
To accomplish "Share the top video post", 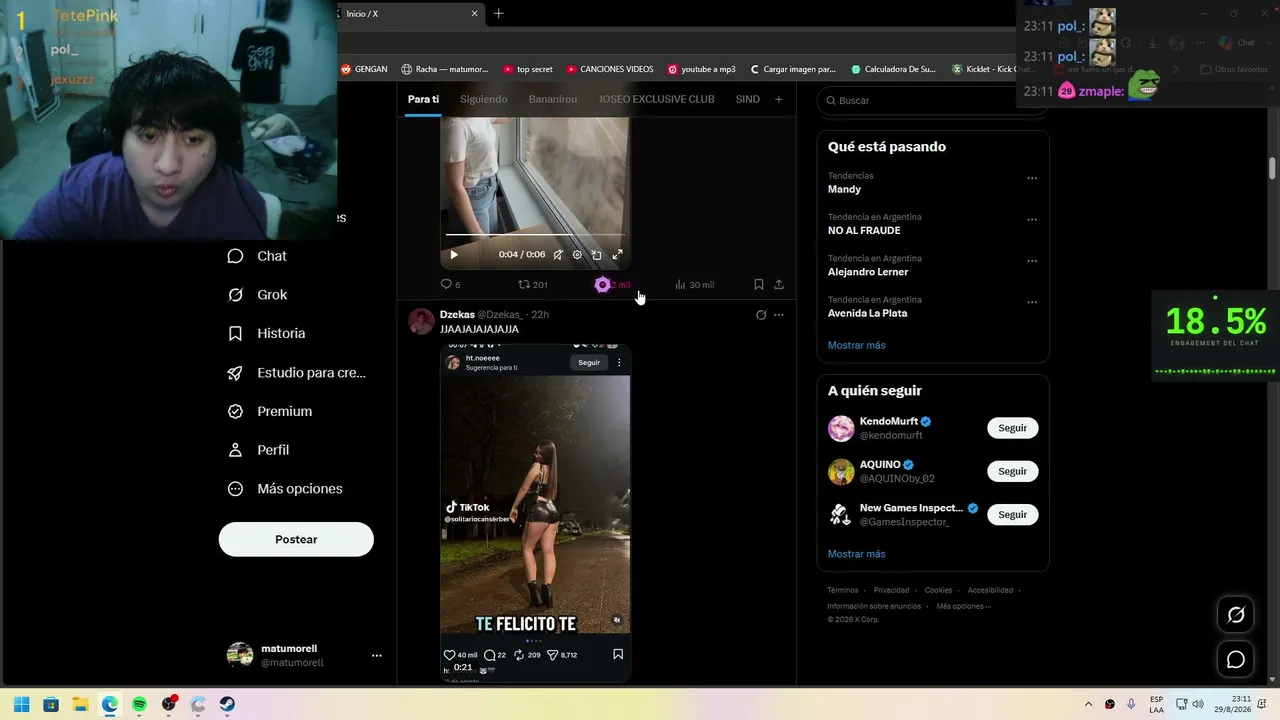I will pos(779,285).
